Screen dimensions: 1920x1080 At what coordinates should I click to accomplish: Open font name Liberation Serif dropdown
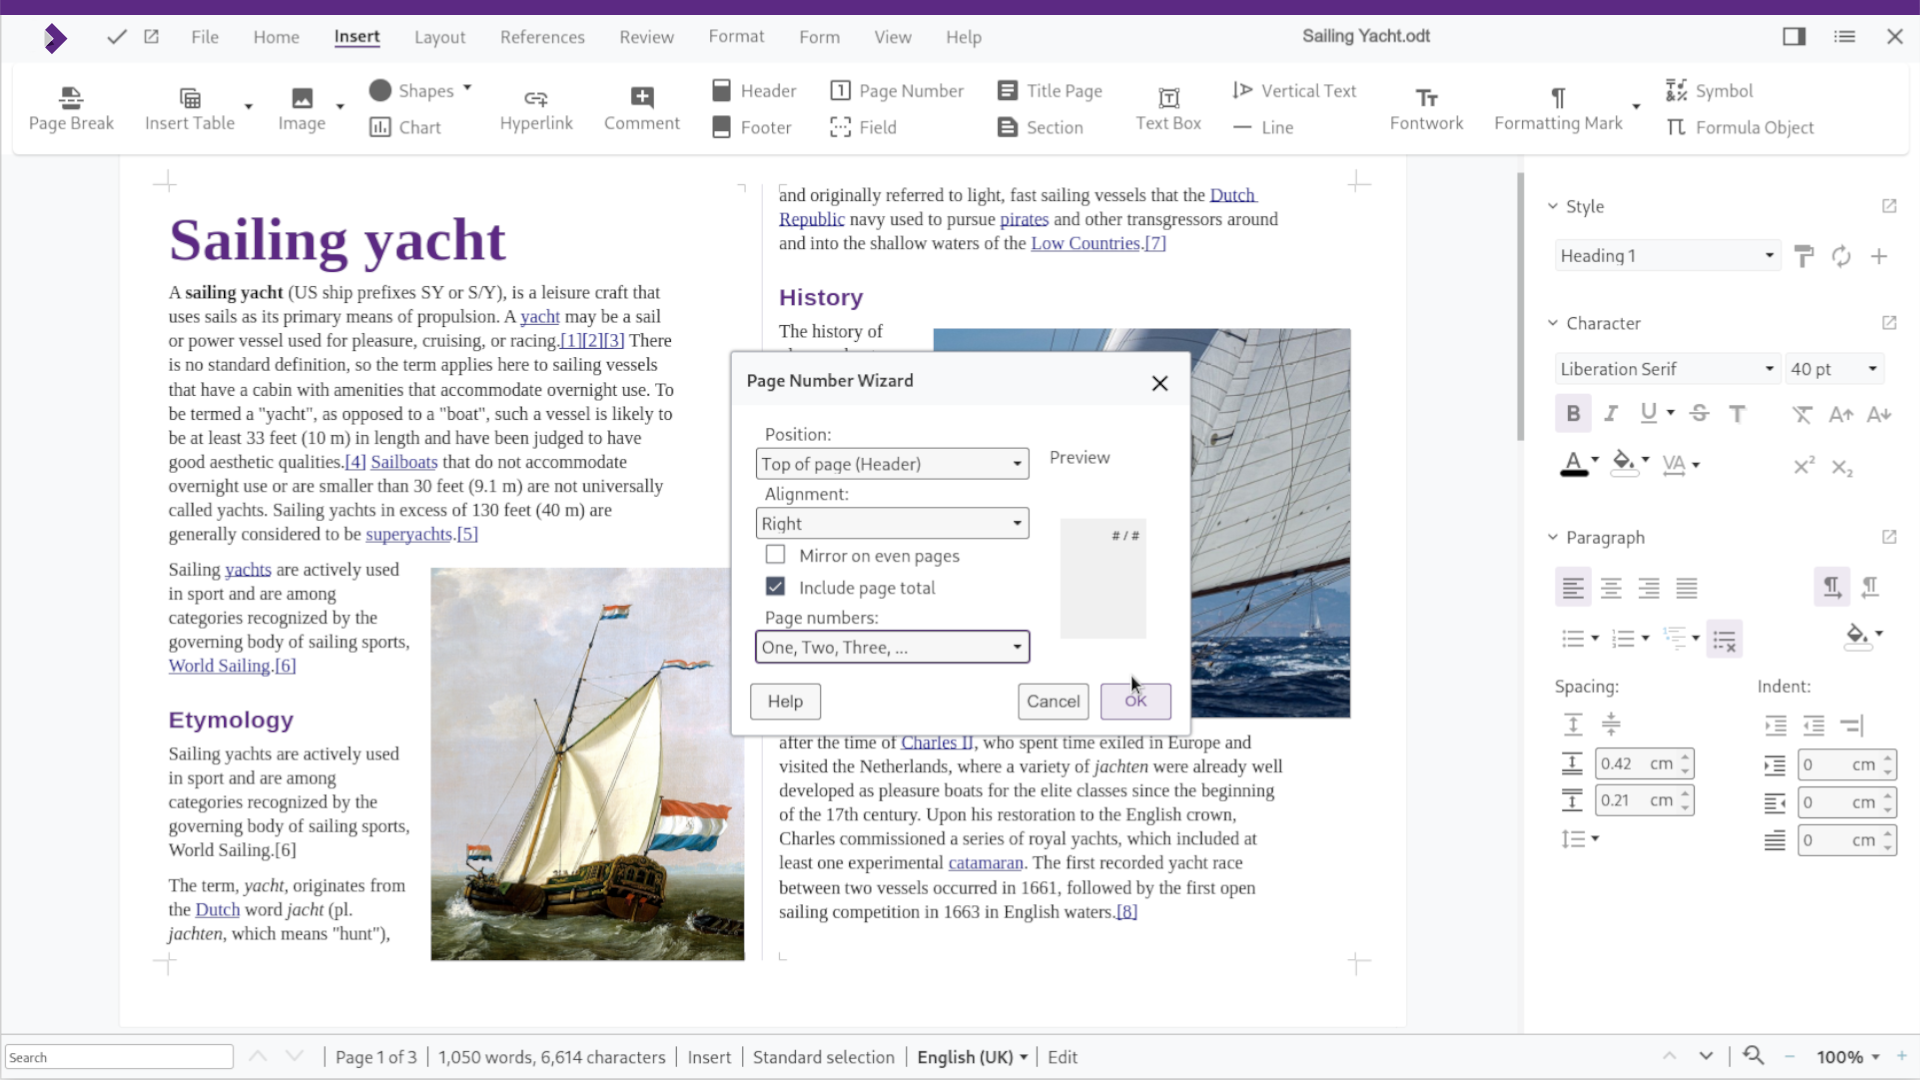click(1667, 369)
